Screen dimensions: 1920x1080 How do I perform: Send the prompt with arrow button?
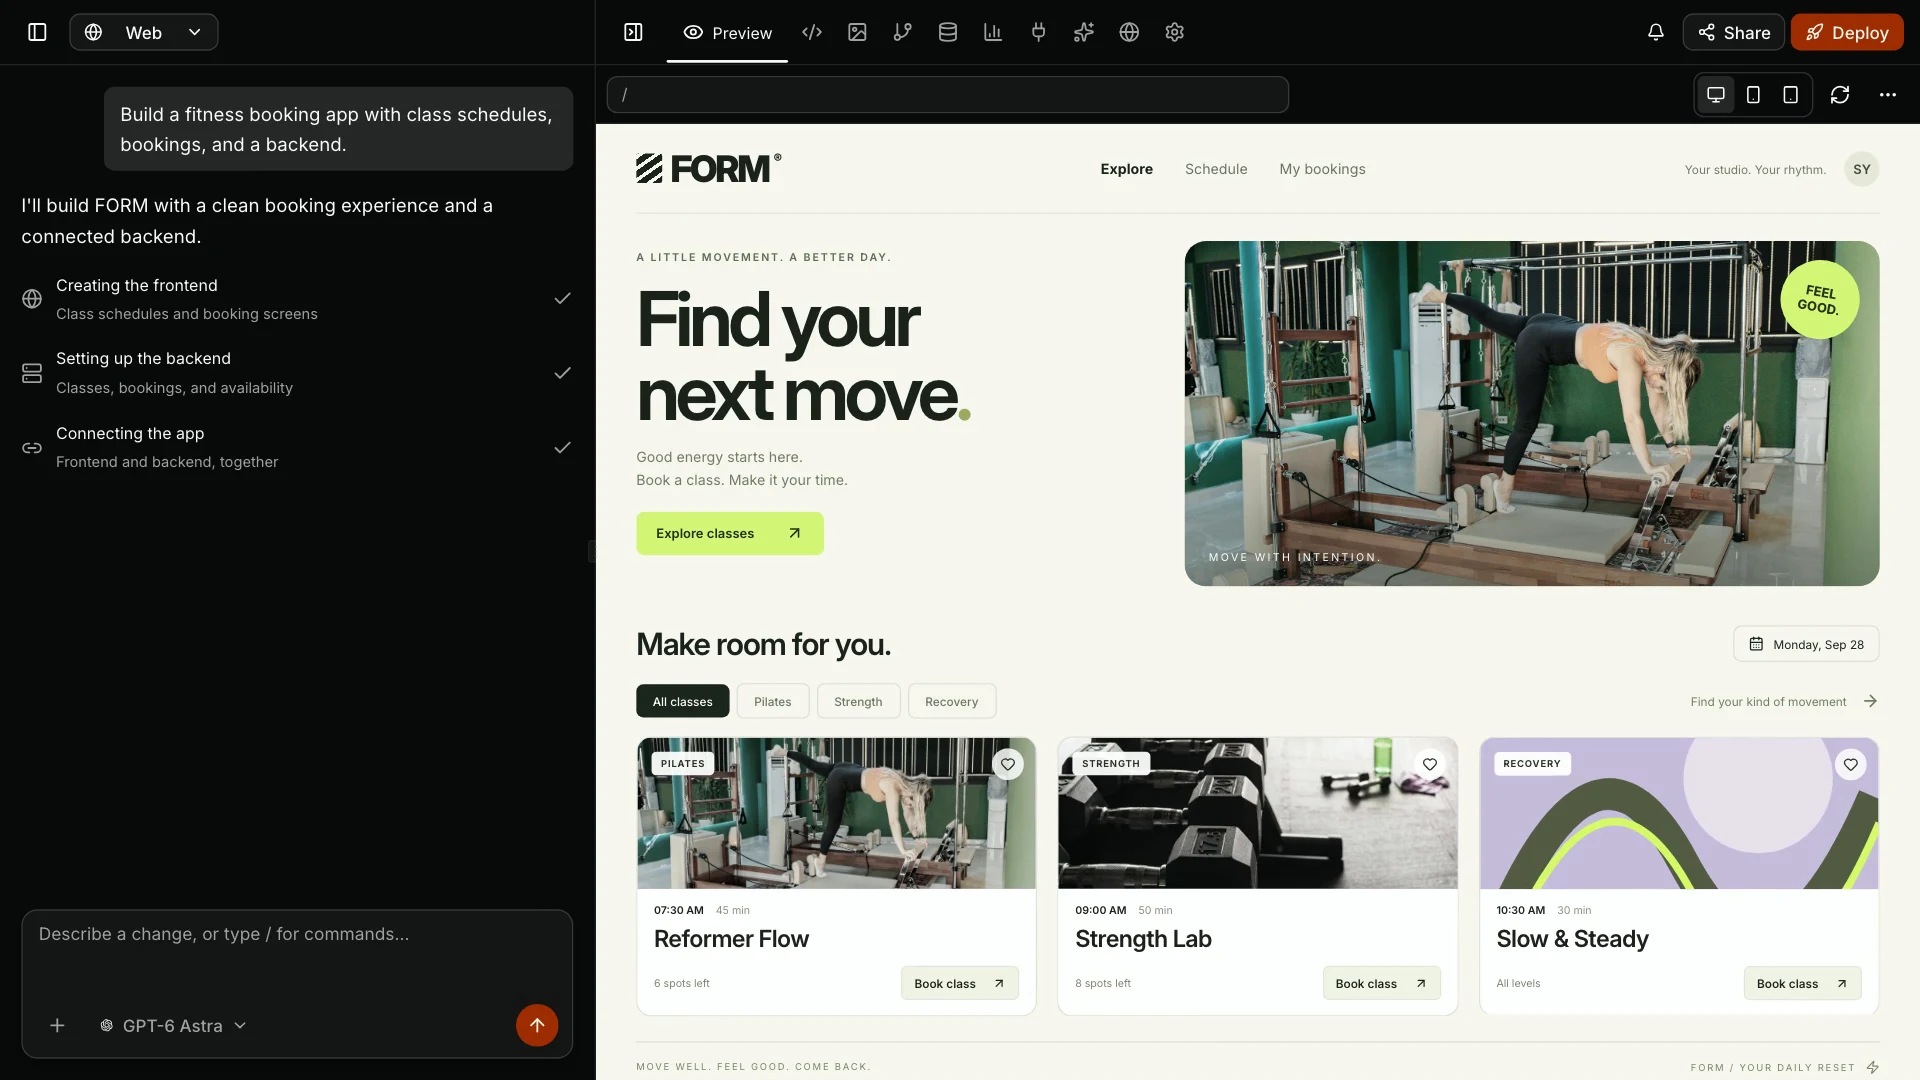coord(537,1025)
